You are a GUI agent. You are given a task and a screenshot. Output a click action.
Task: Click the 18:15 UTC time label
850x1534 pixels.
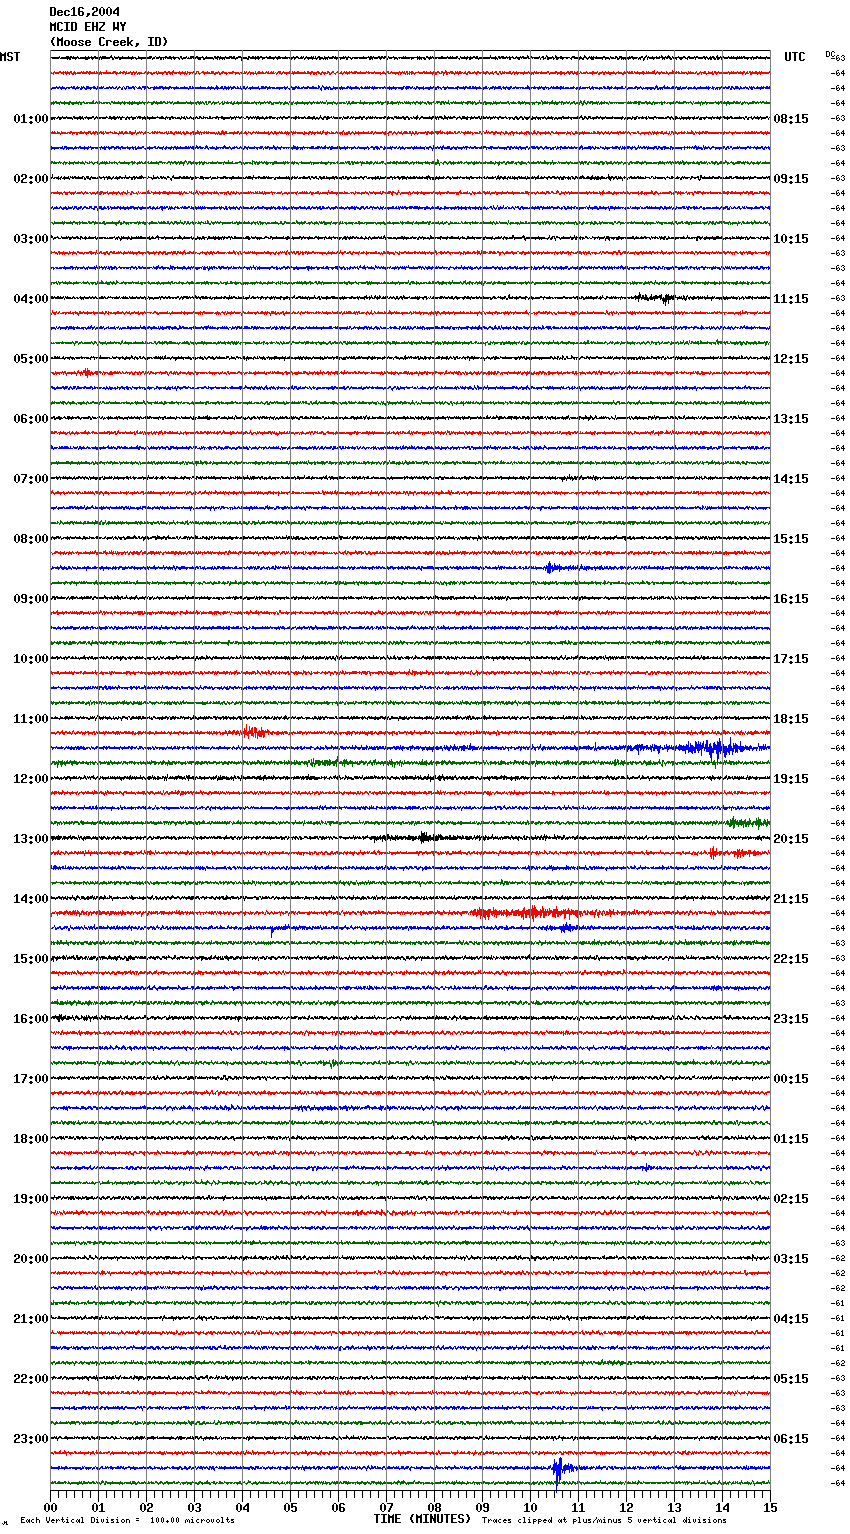click(791, 719)
